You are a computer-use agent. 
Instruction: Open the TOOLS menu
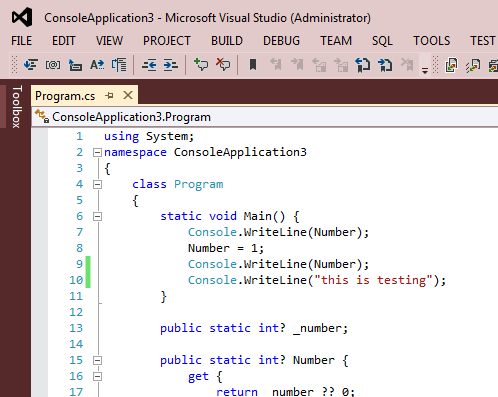[x=432, y=41]
